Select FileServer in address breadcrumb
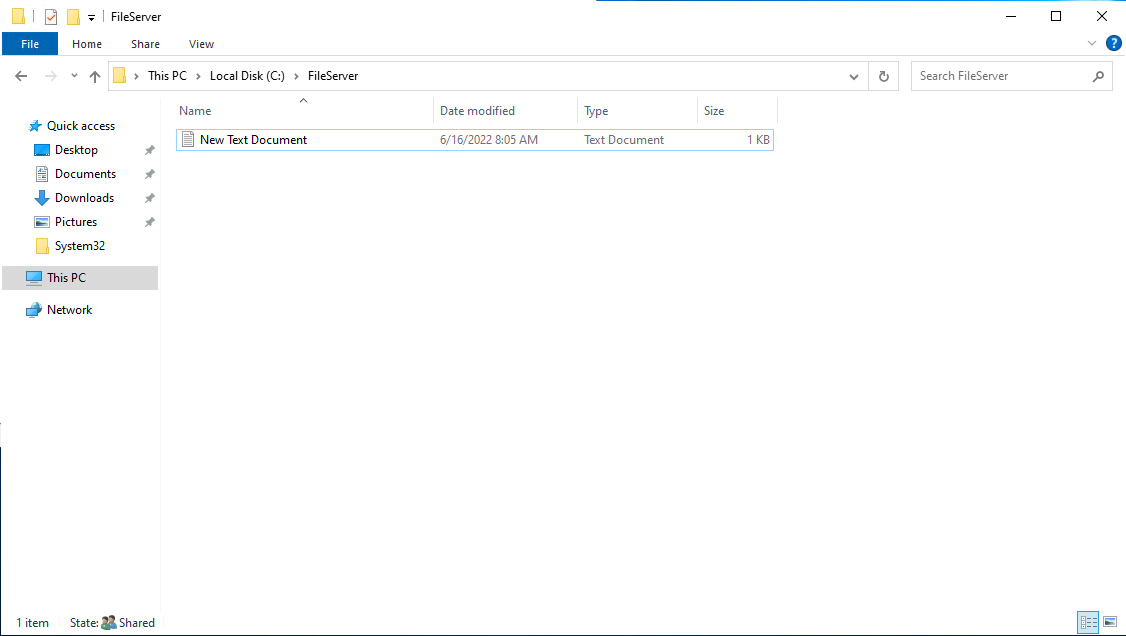The width and height of the screenshot is (1126, 636). 333,75
